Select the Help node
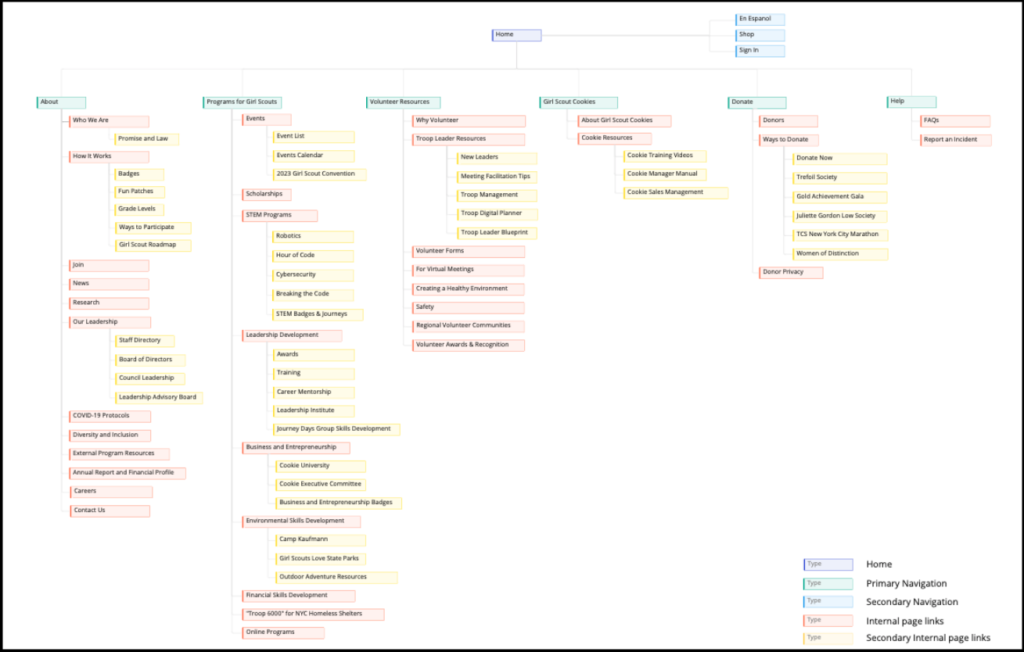The width and height of the screenshot is (1024, 652). pos(912,102)
